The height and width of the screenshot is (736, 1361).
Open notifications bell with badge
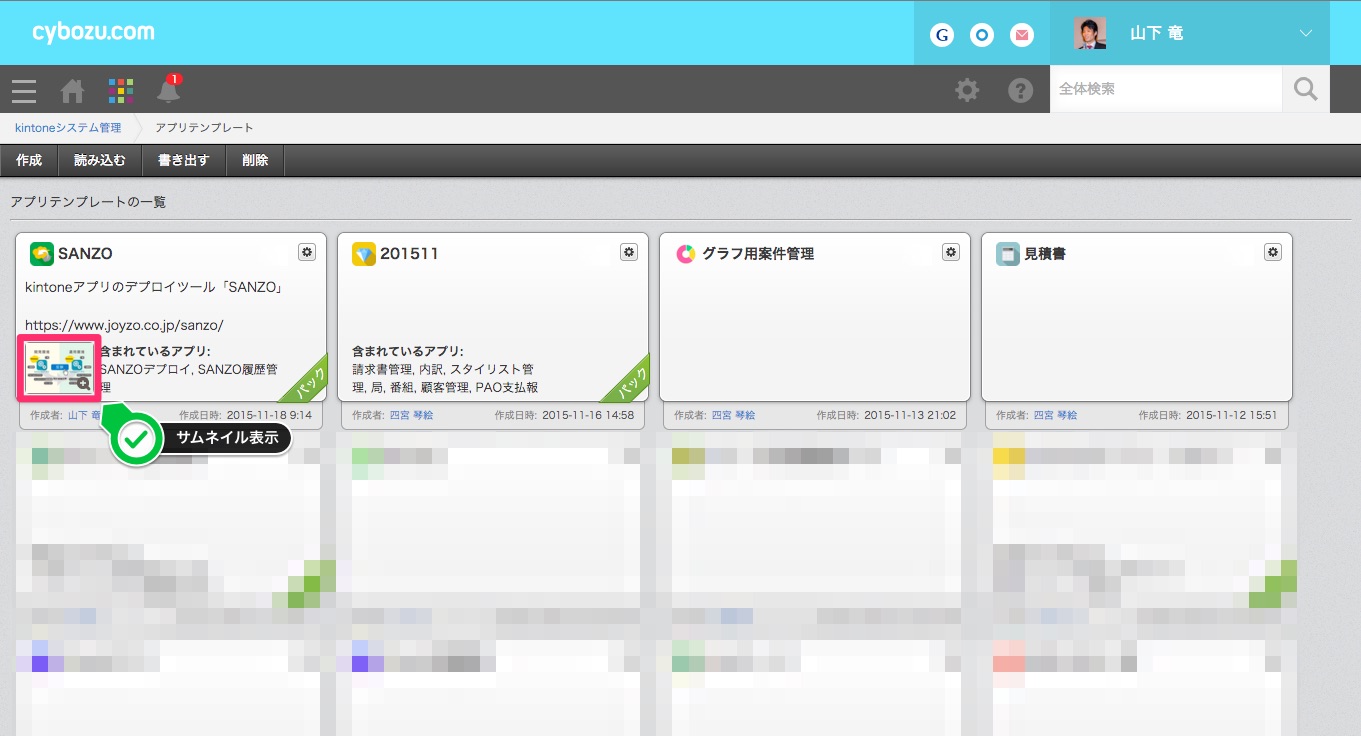169,89
